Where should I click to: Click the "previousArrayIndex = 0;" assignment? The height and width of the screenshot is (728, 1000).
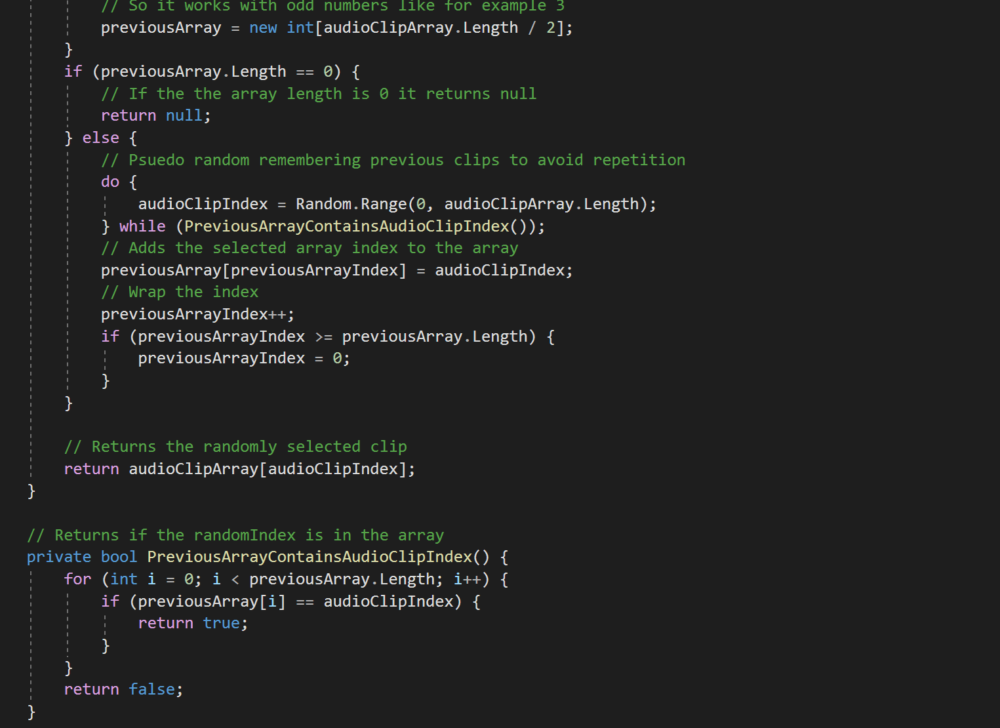click(244, 358)
